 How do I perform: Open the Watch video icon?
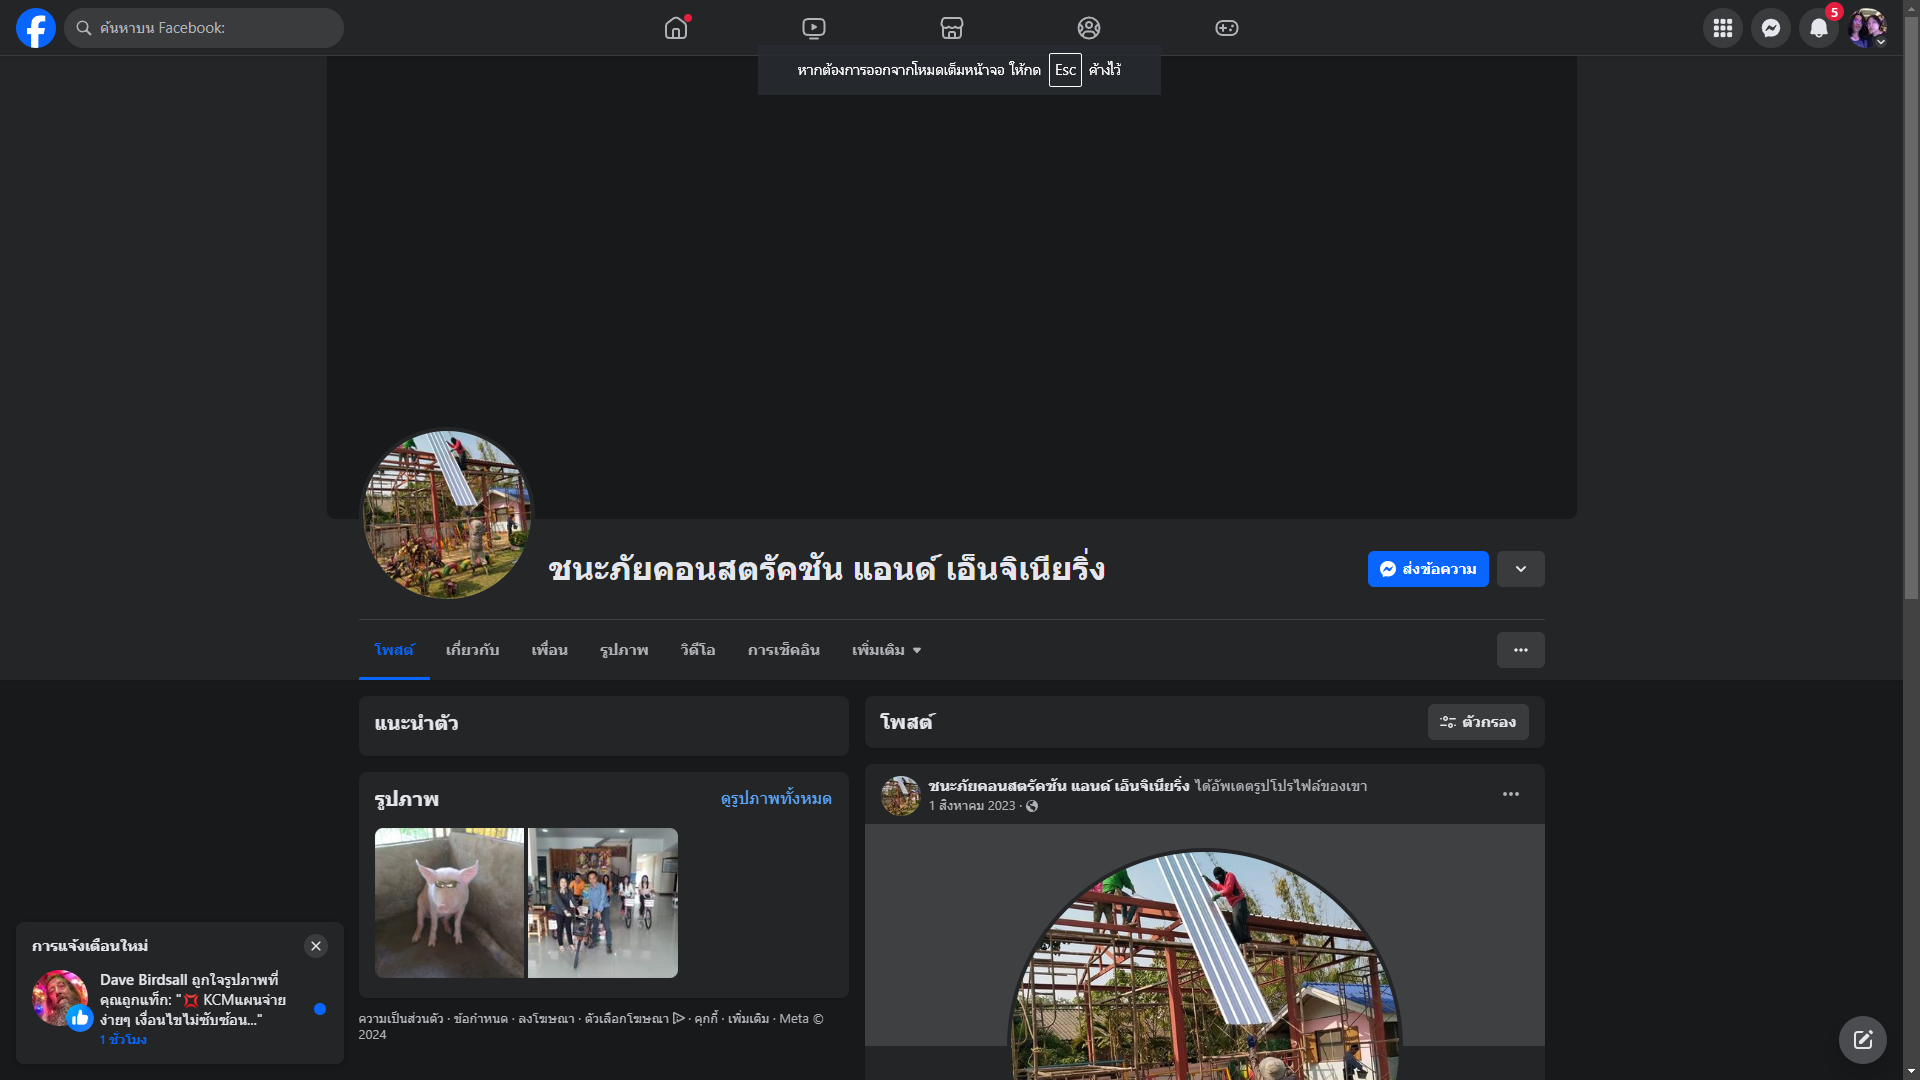814,28
